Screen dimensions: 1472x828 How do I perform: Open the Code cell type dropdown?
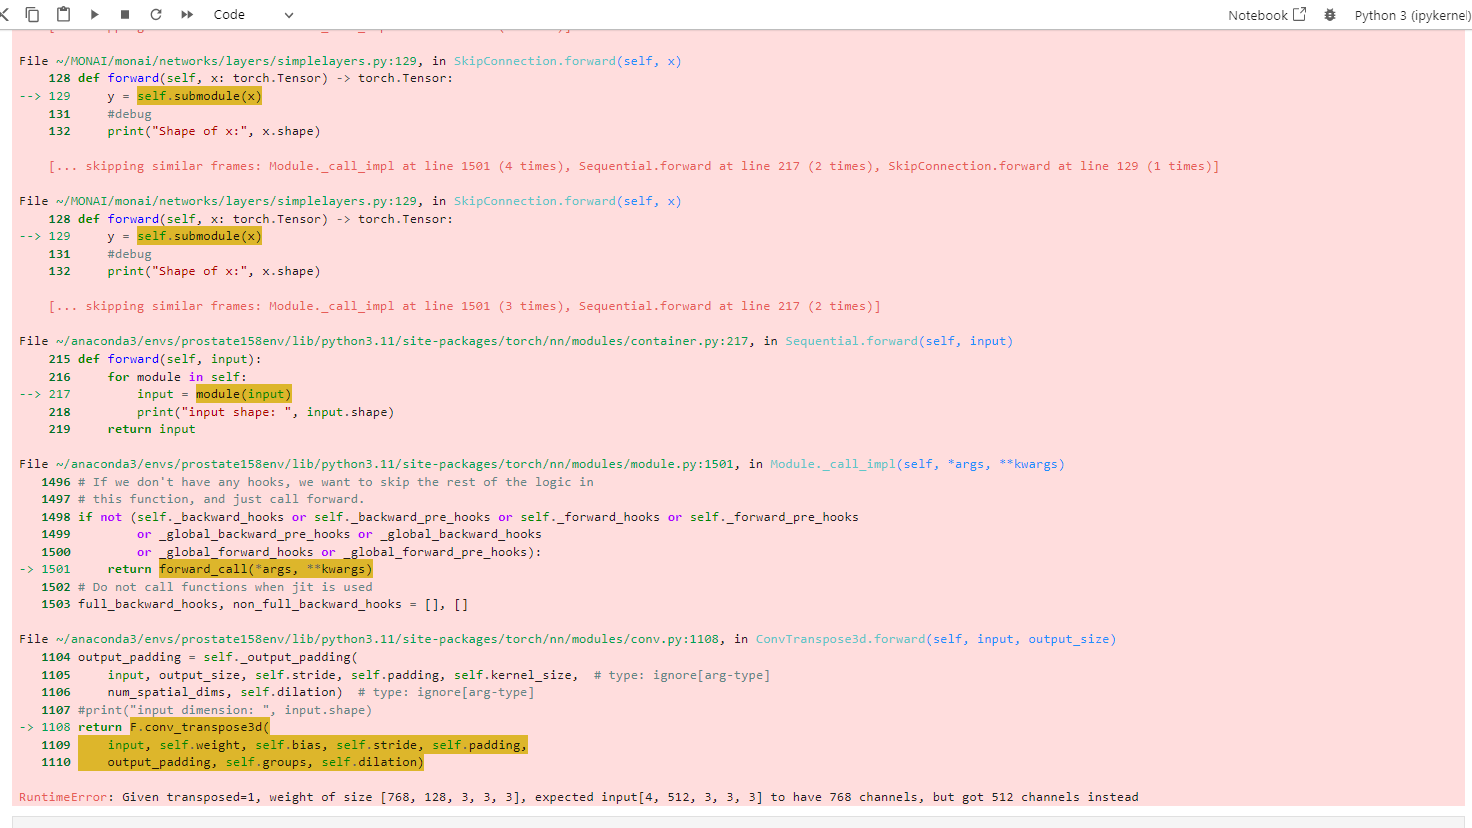click(x=229, y=15)
